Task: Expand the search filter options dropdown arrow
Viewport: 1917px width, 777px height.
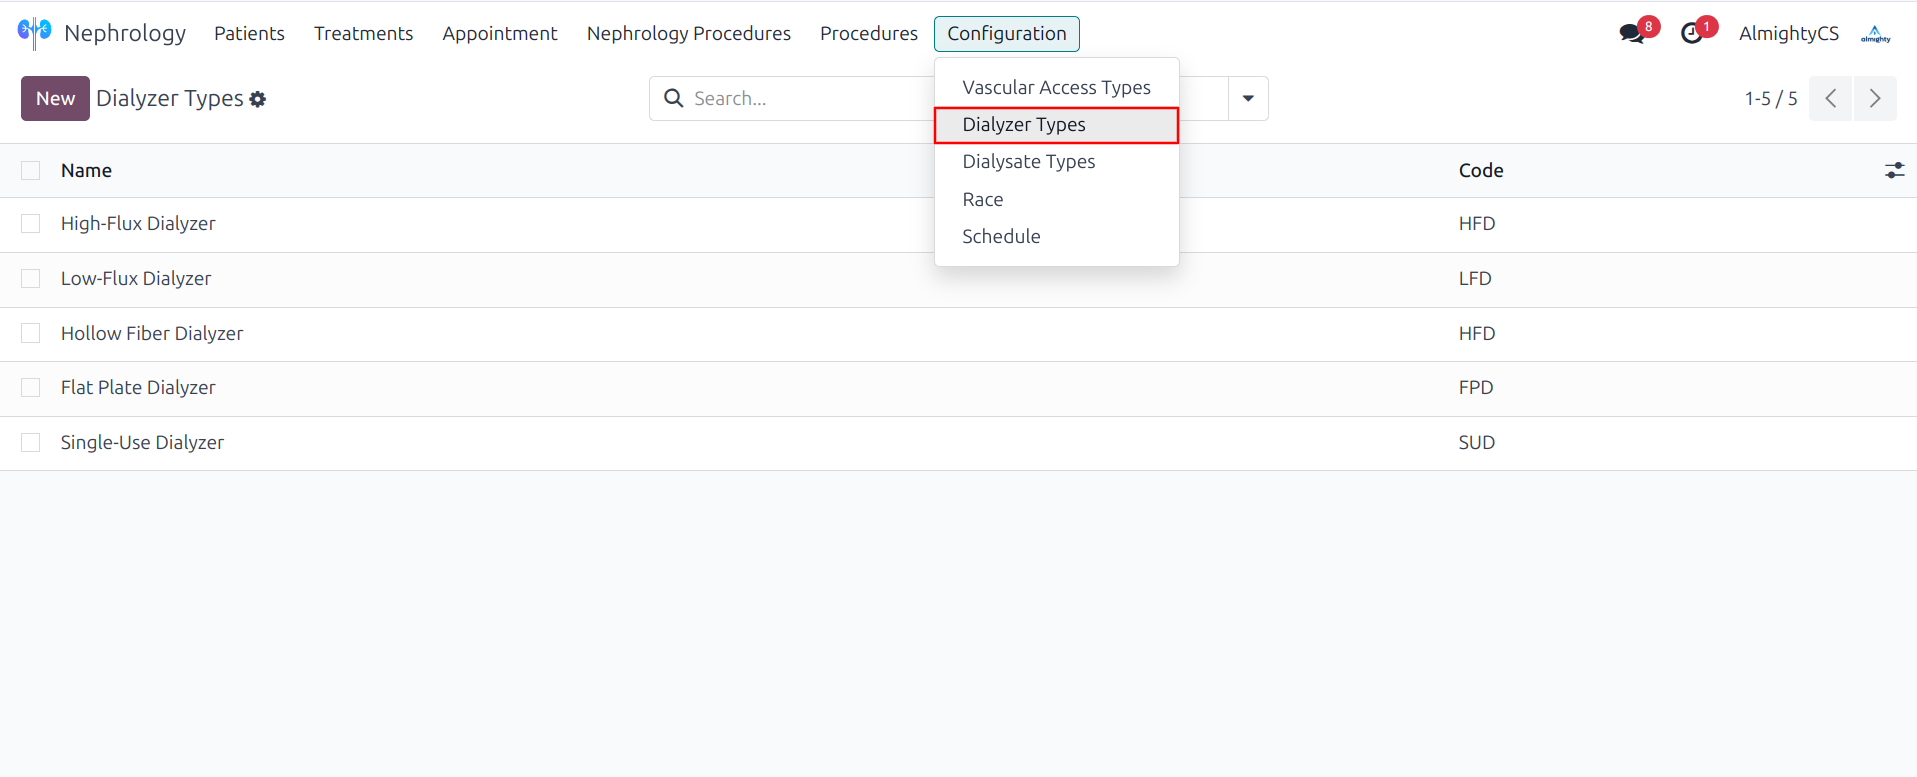Action: (1248, 98)
